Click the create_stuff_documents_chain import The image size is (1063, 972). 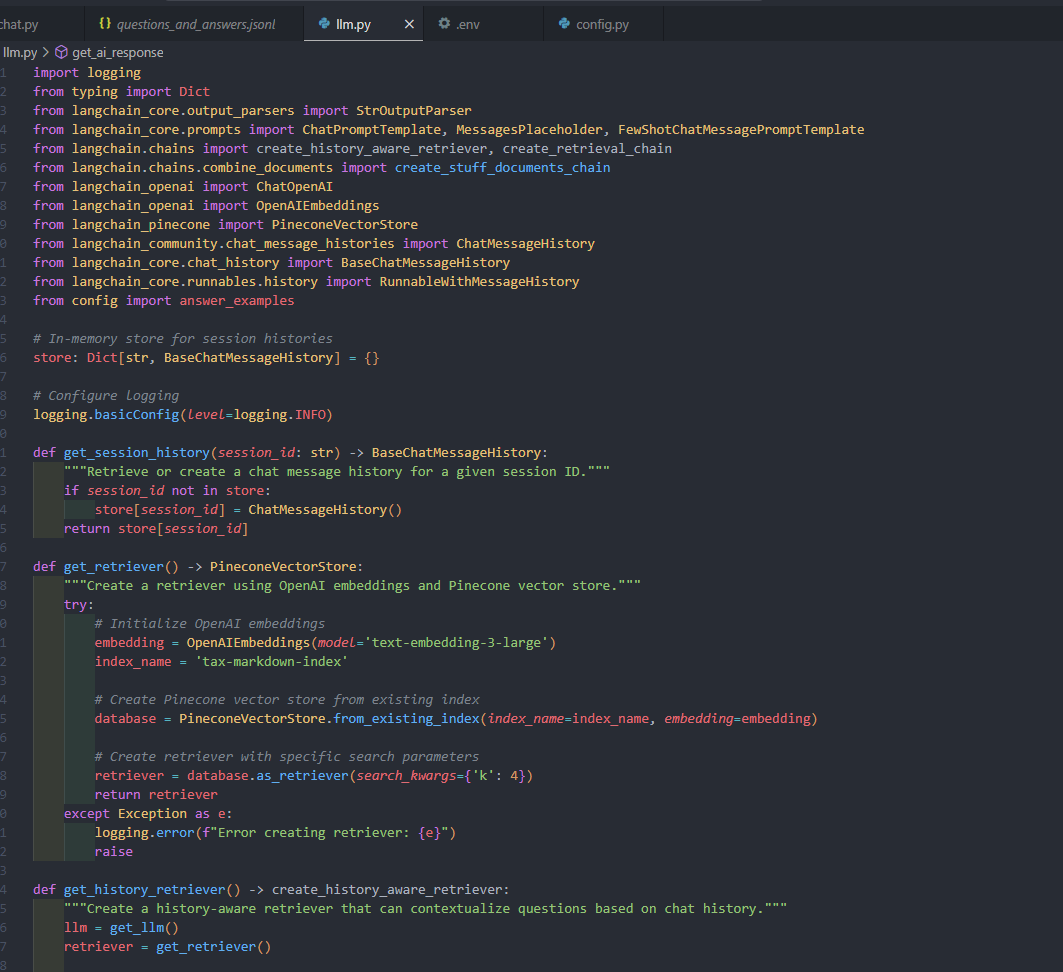[502, 167]
